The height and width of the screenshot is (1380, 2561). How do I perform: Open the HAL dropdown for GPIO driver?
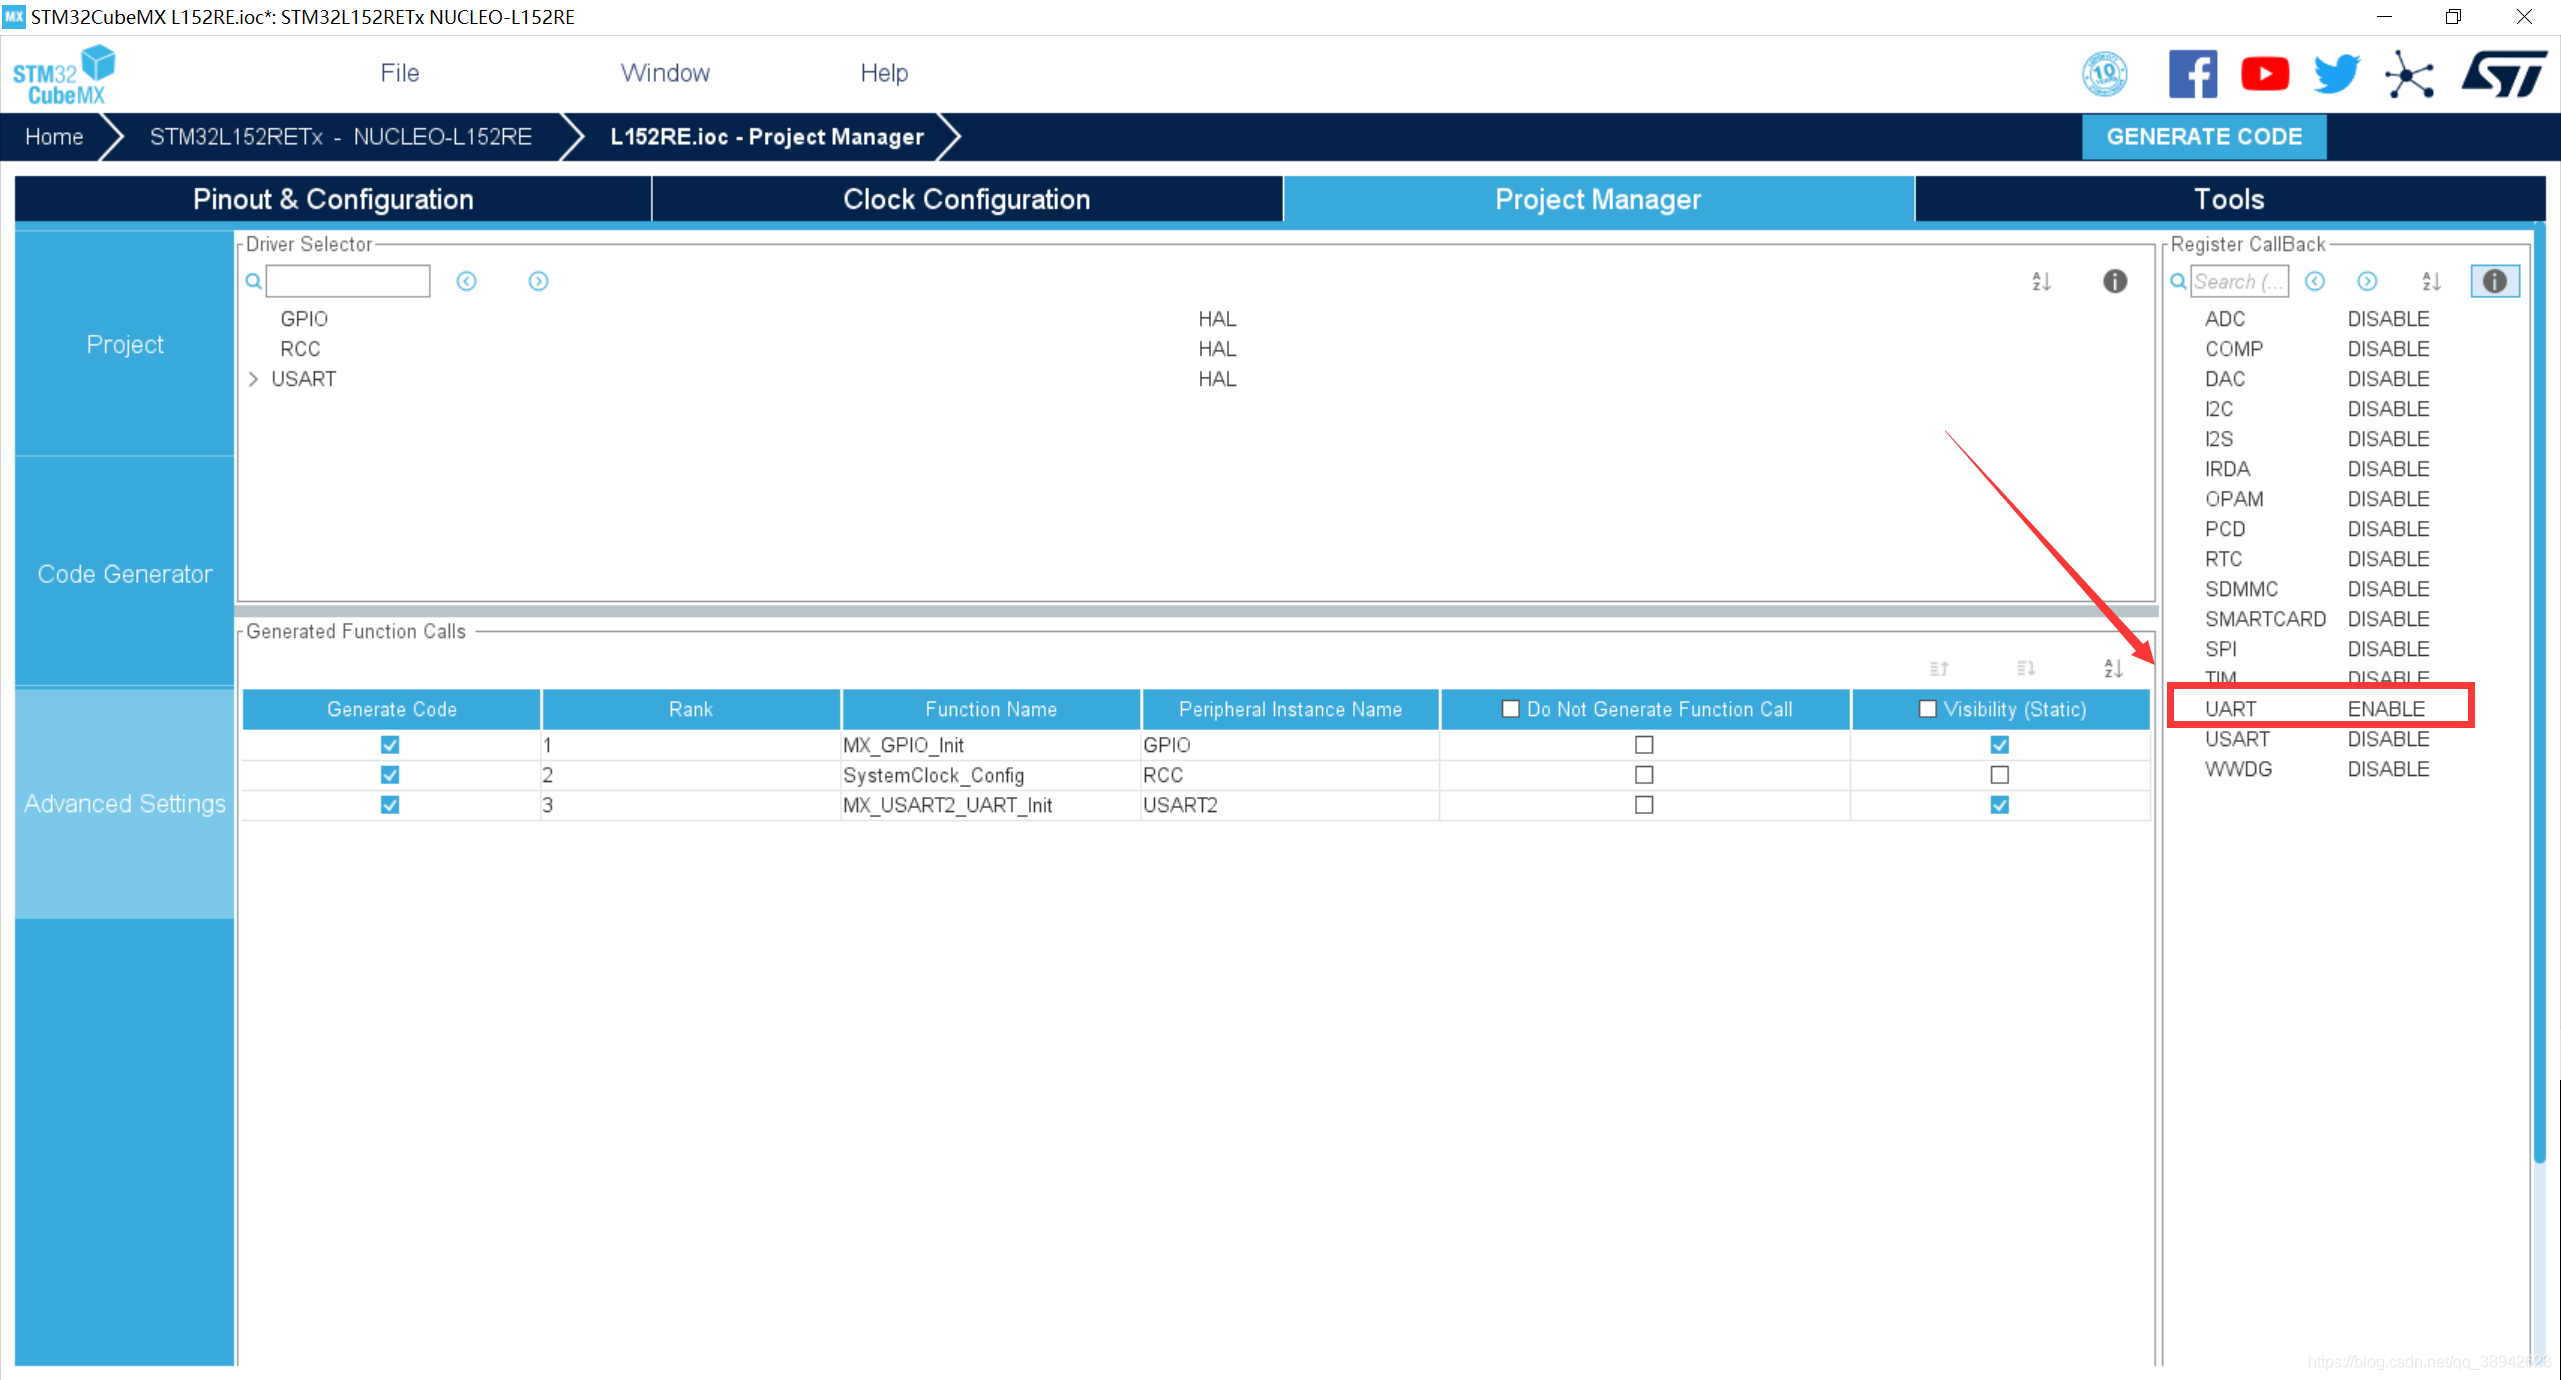pos(1217,319)
